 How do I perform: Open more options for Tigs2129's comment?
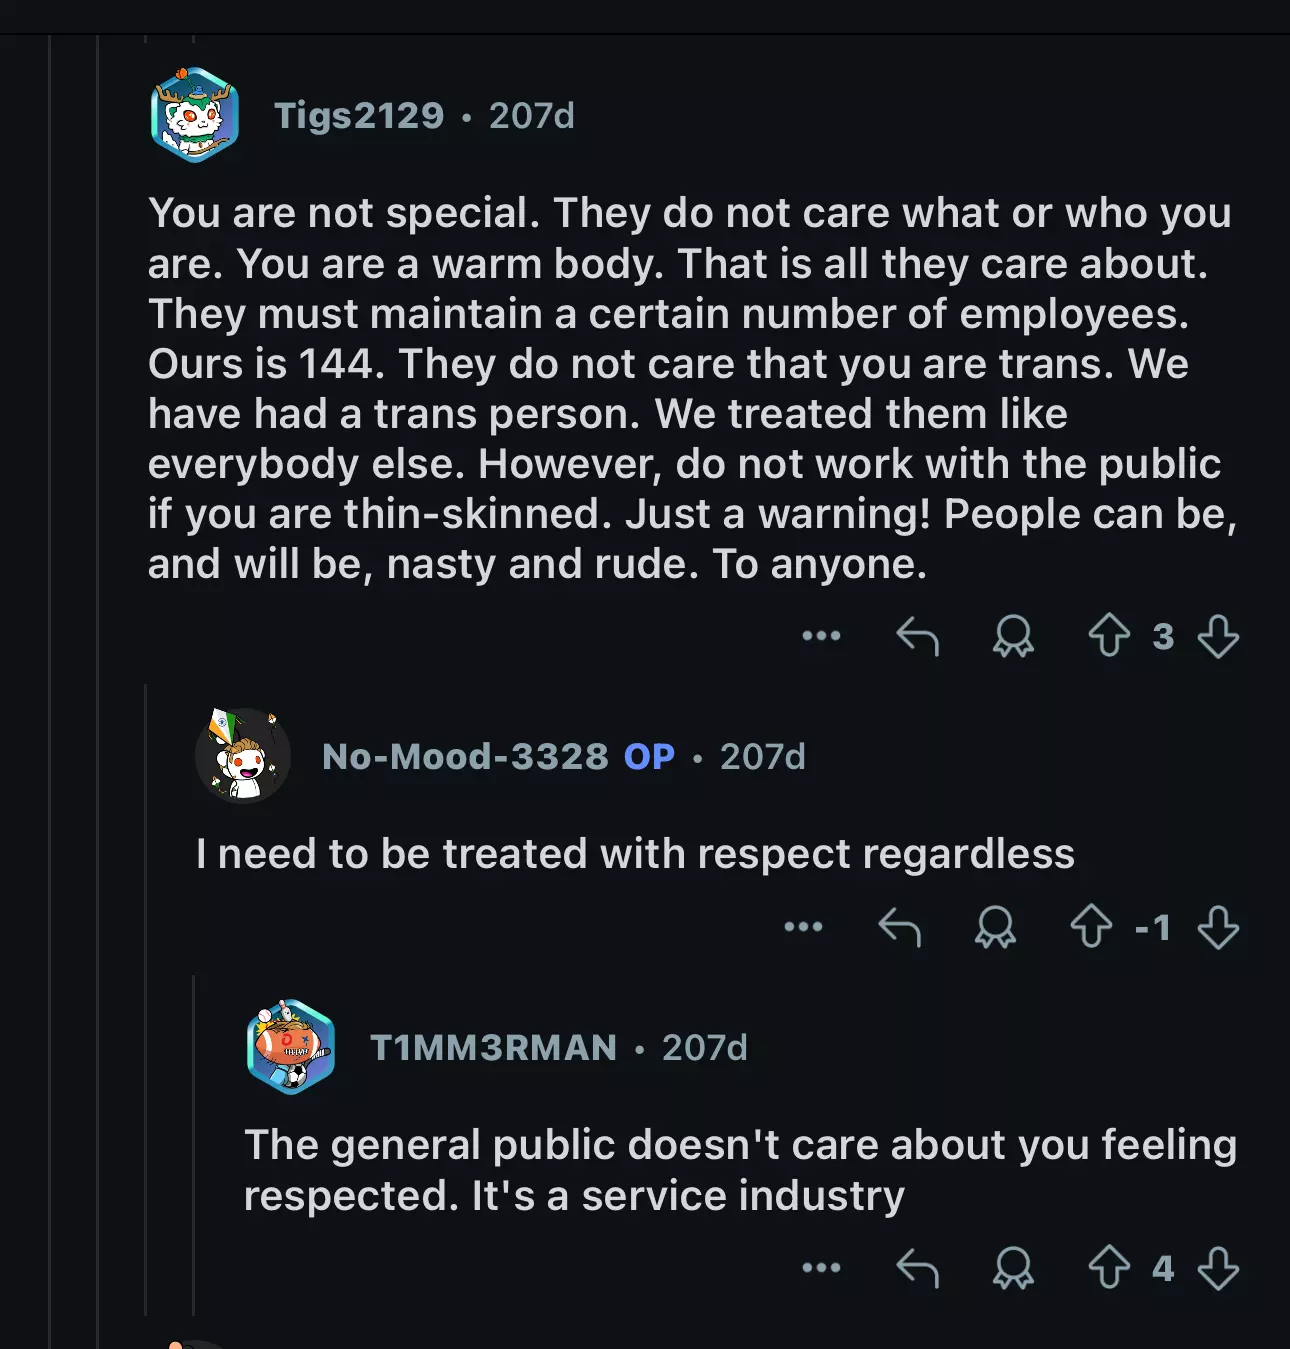[x=821, y=636]
